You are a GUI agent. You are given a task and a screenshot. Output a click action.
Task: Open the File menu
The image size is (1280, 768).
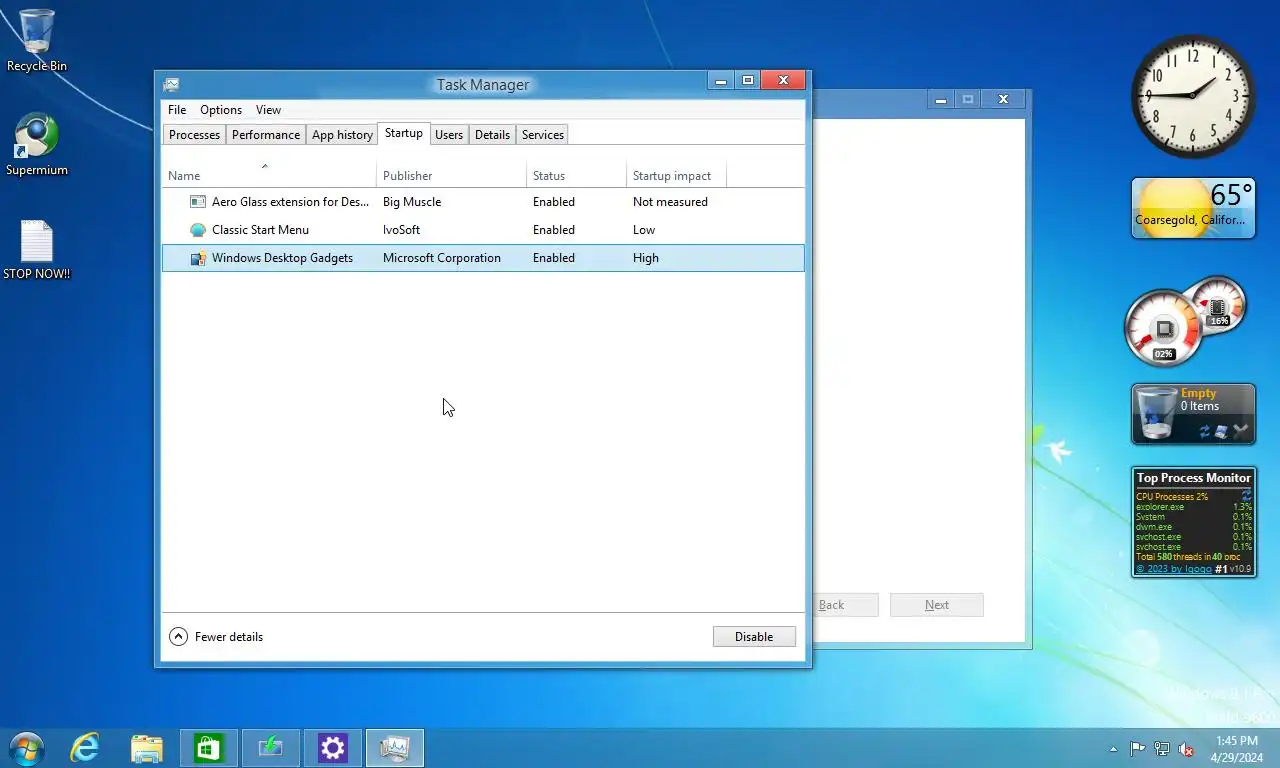[x=177, y=110]
